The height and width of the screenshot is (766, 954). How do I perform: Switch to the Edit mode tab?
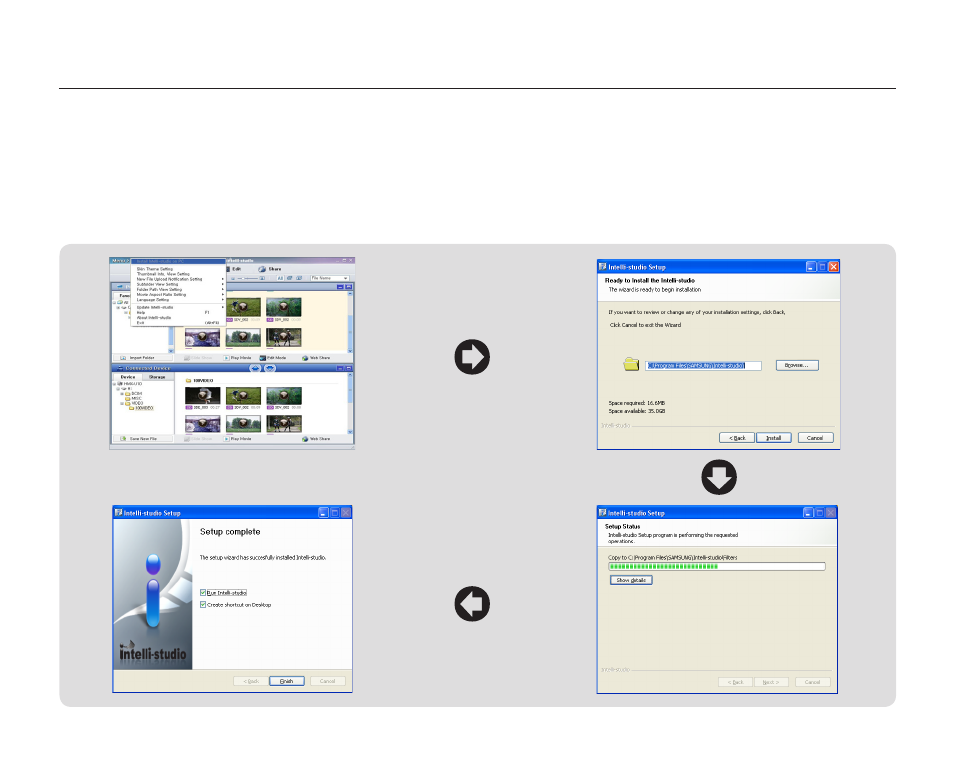coord(234,269)
